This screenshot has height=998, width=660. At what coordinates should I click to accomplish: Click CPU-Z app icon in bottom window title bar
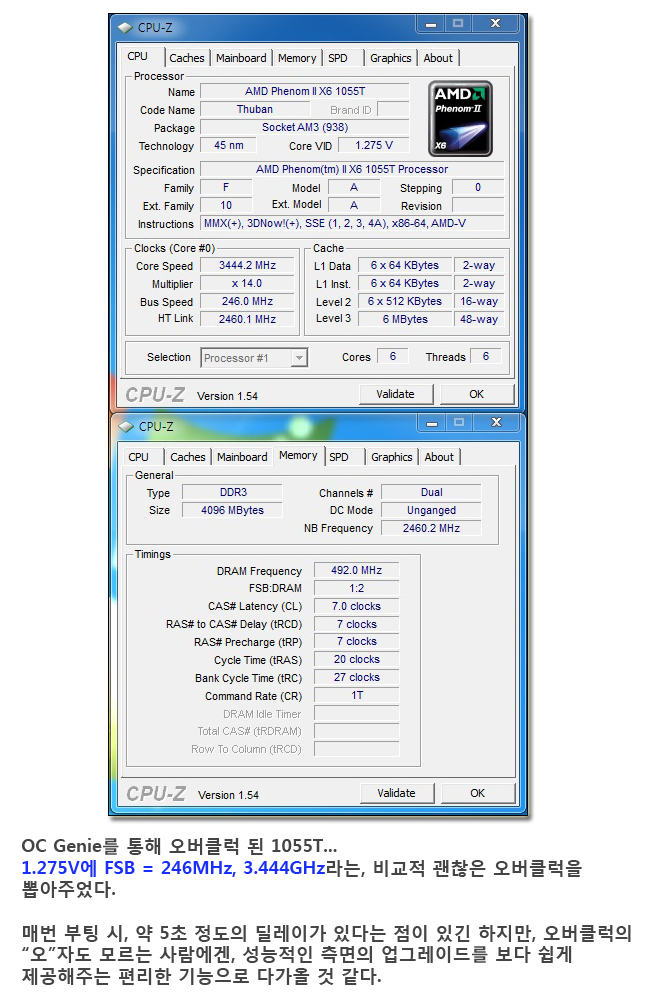click(126, 426)
